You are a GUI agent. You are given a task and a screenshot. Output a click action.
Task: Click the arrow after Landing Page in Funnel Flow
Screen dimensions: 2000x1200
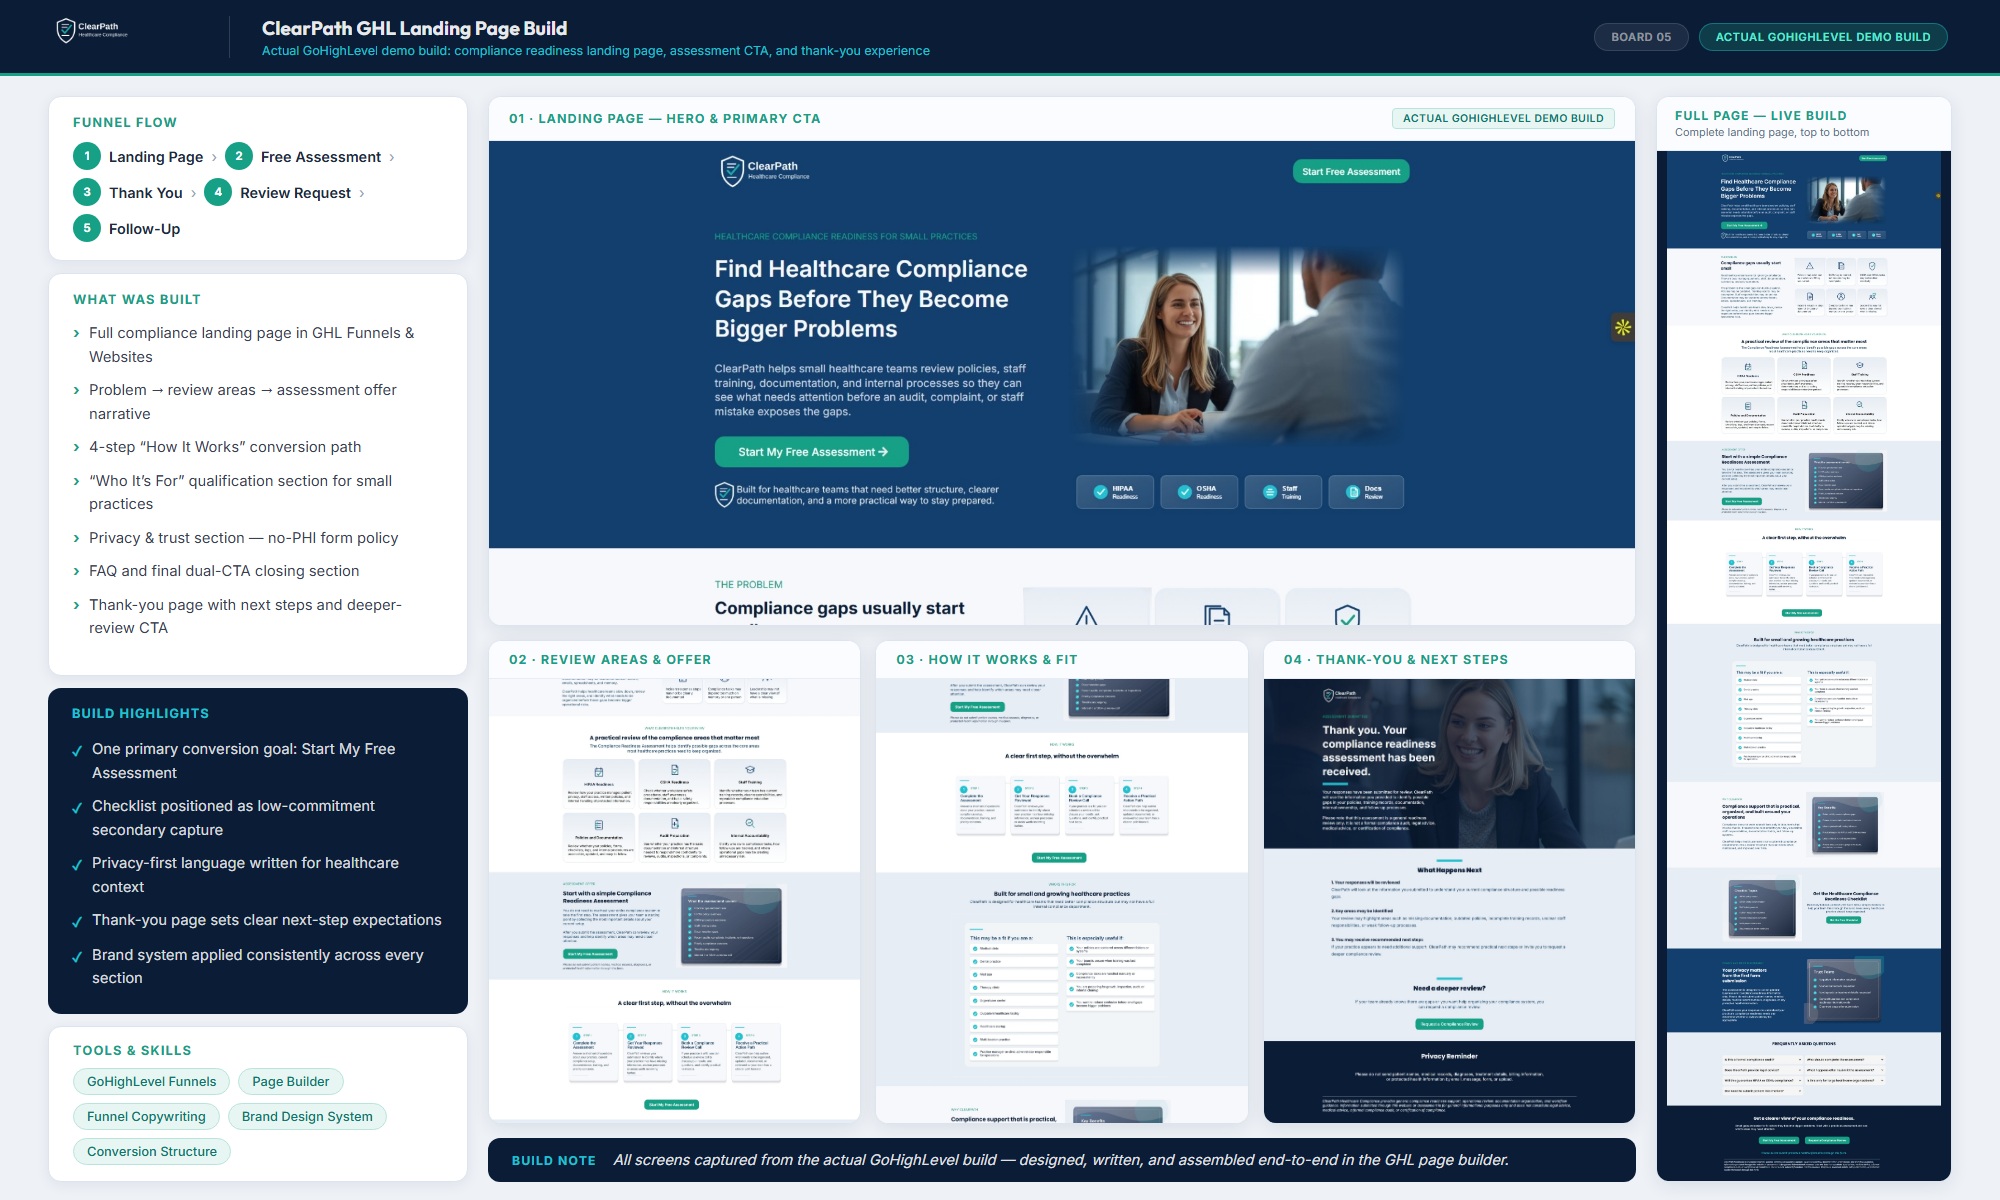pos(214,158)
